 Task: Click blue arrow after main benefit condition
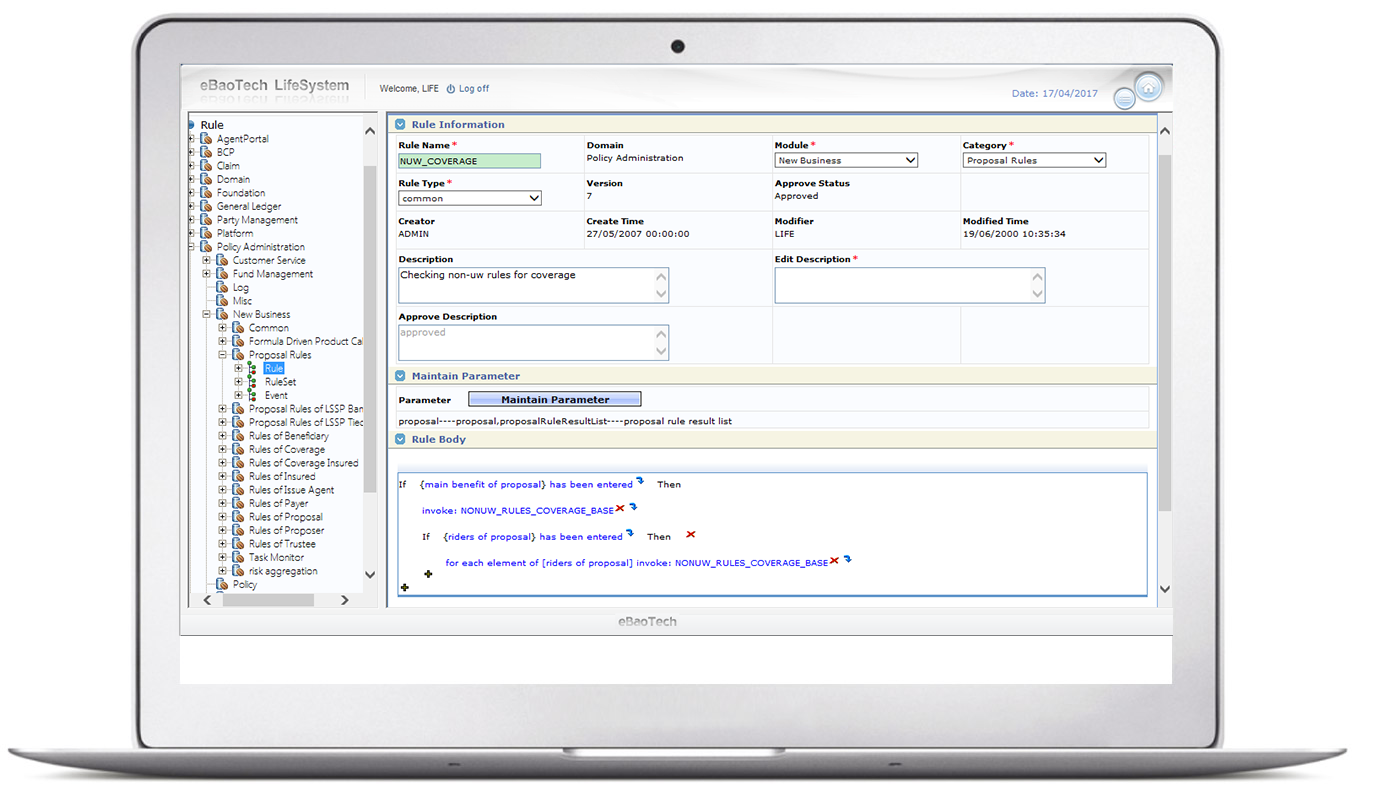[x=640, y=482]
